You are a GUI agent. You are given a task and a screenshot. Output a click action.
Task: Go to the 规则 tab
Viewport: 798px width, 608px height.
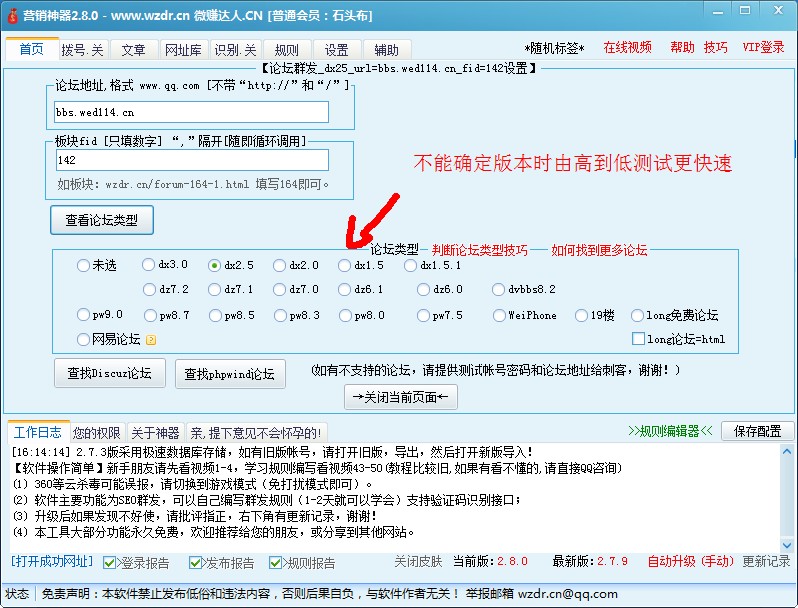(287, 50)
